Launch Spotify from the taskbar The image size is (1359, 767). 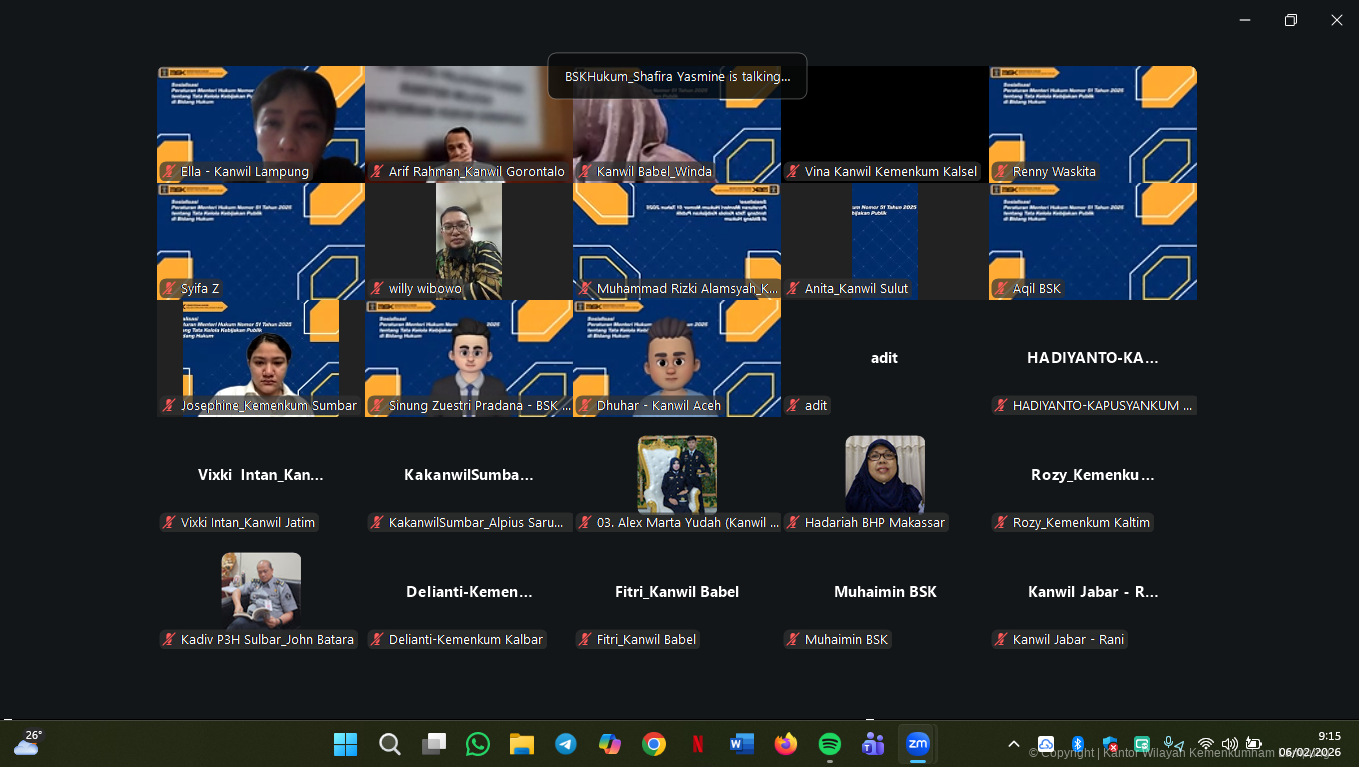(x=829, y=744)
